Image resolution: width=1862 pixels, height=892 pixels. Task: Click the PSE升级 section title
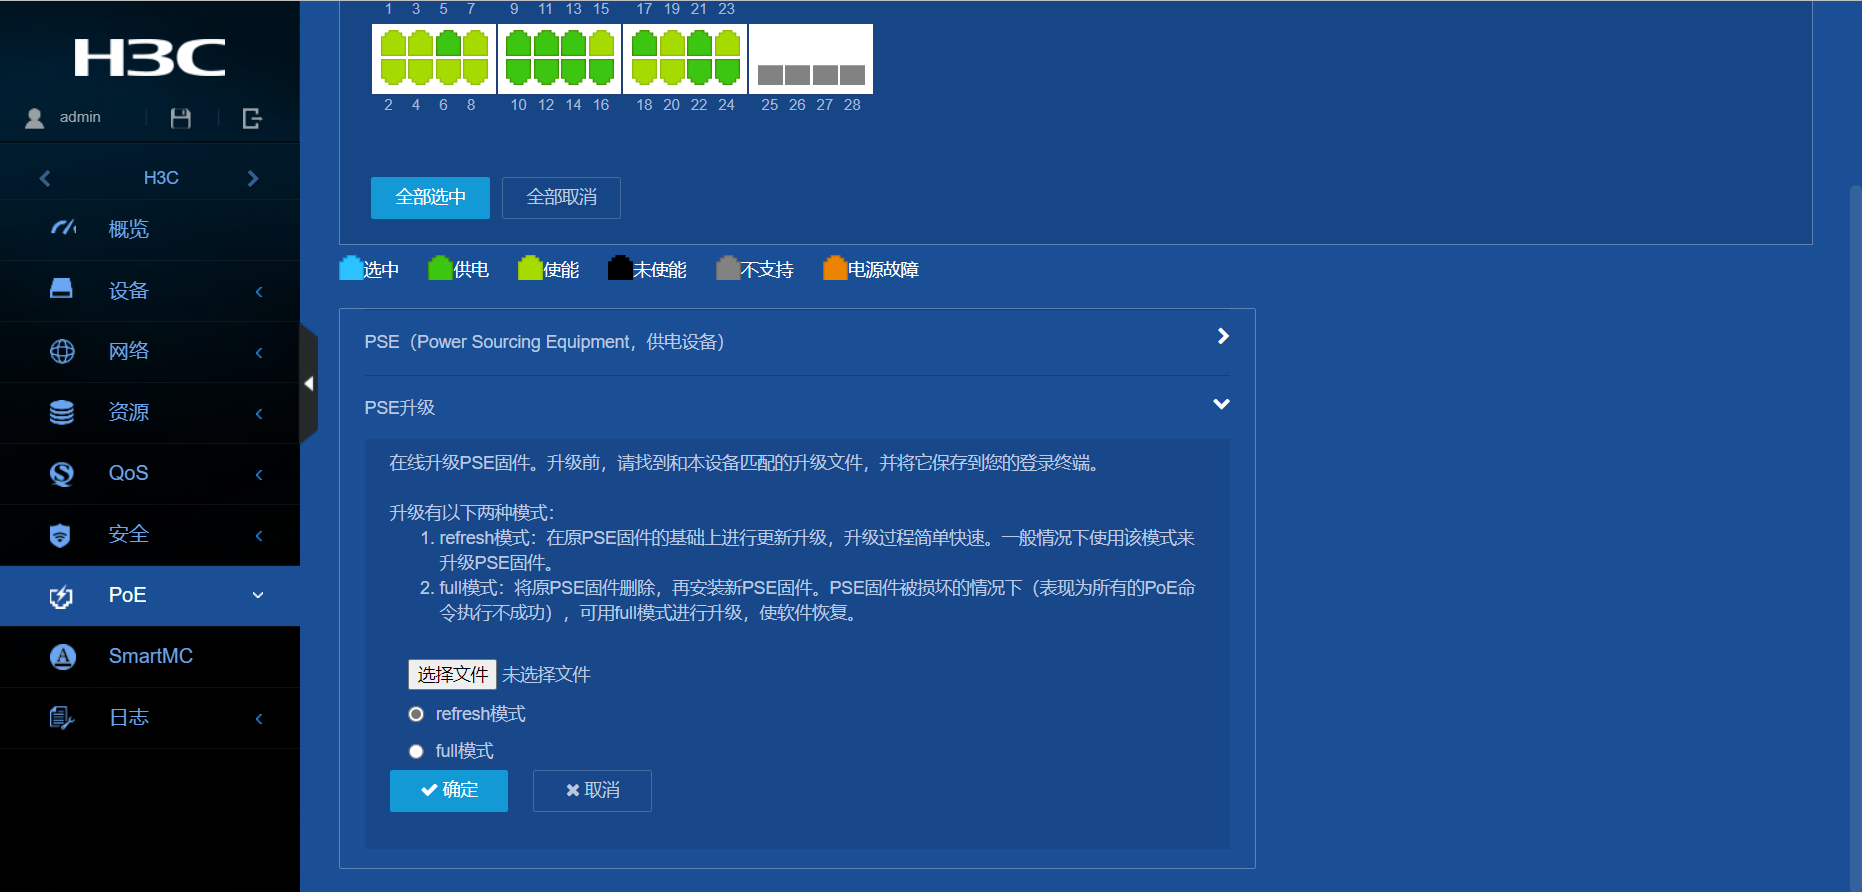[400, 408]
